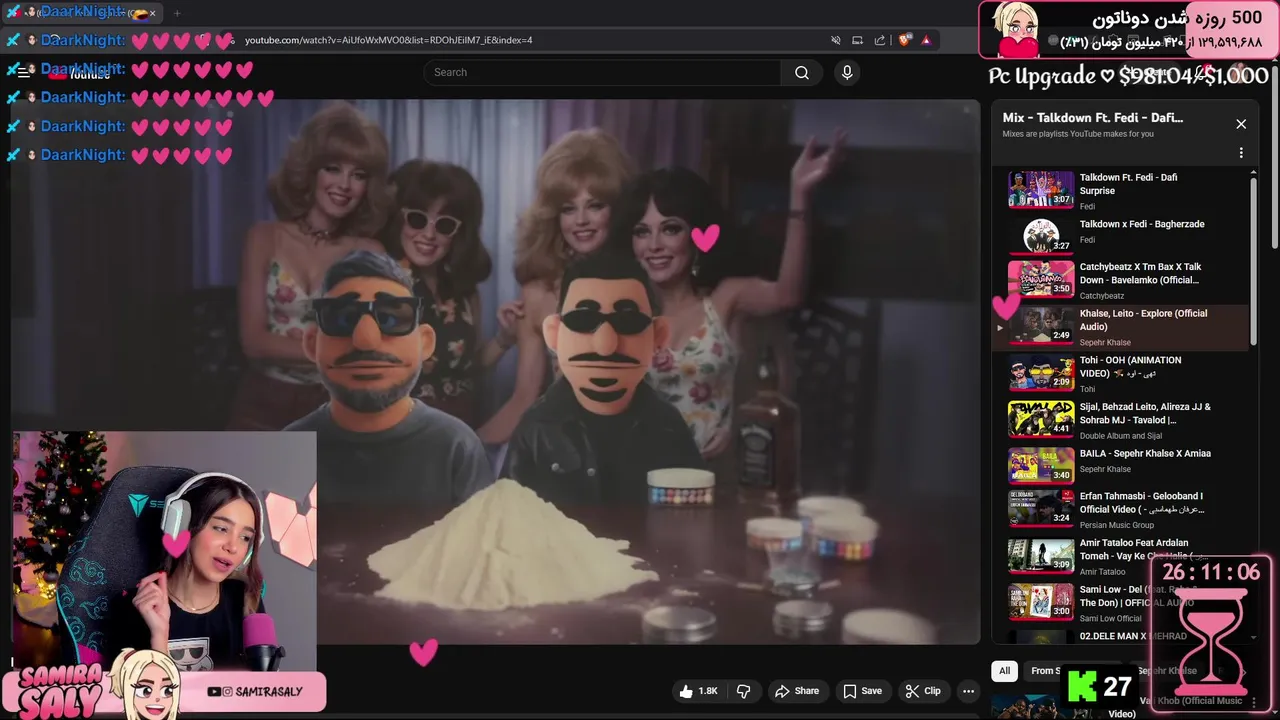Open the more actions ellipsis under video
The width and height of the screenshot is (1280, 720).
968,691
